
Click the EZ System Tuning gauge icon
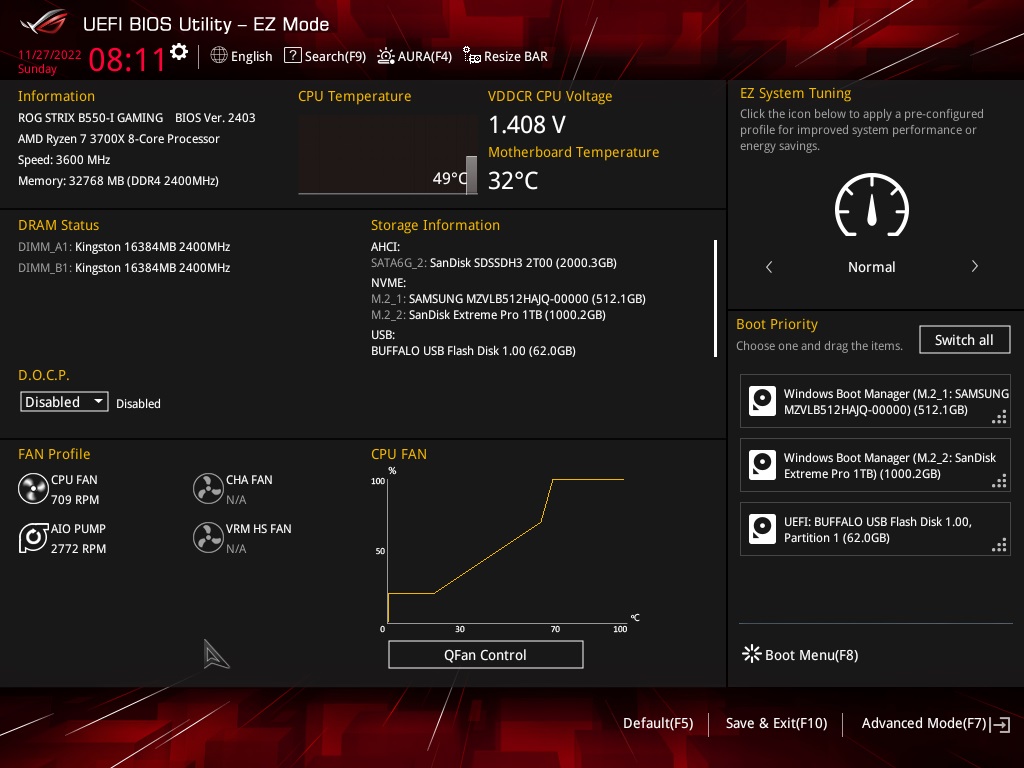[872, 205]
